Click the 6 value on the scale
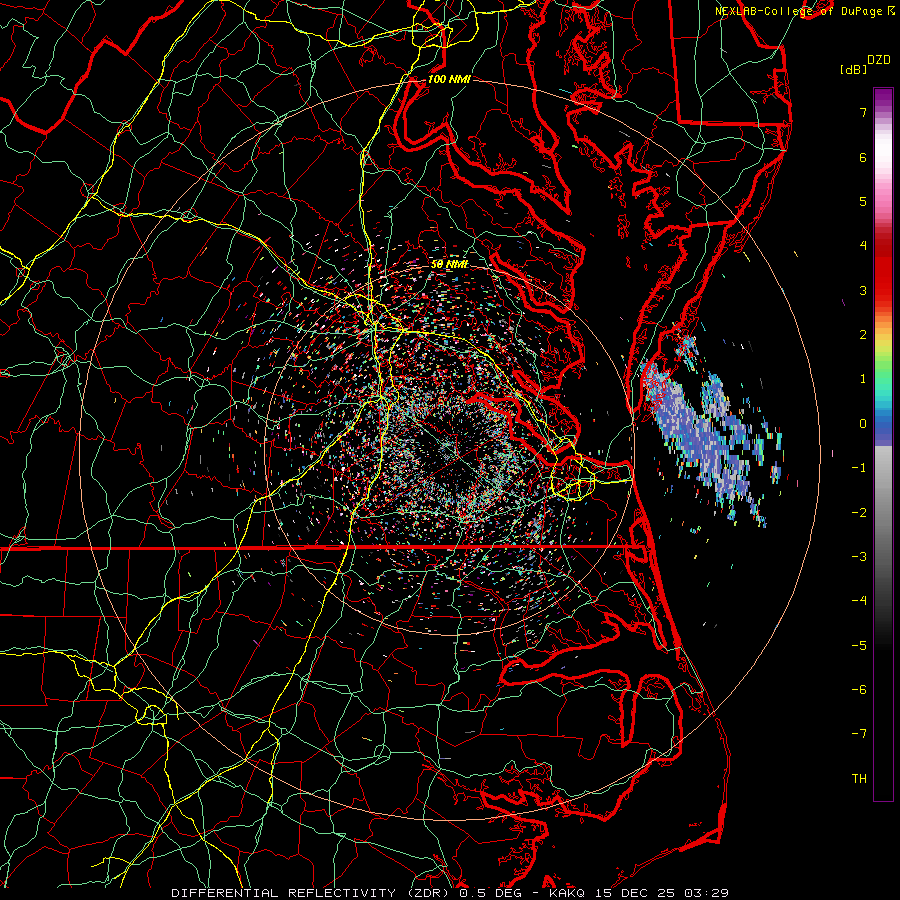This screenshot has width=900, height=900. click(863, 157)
